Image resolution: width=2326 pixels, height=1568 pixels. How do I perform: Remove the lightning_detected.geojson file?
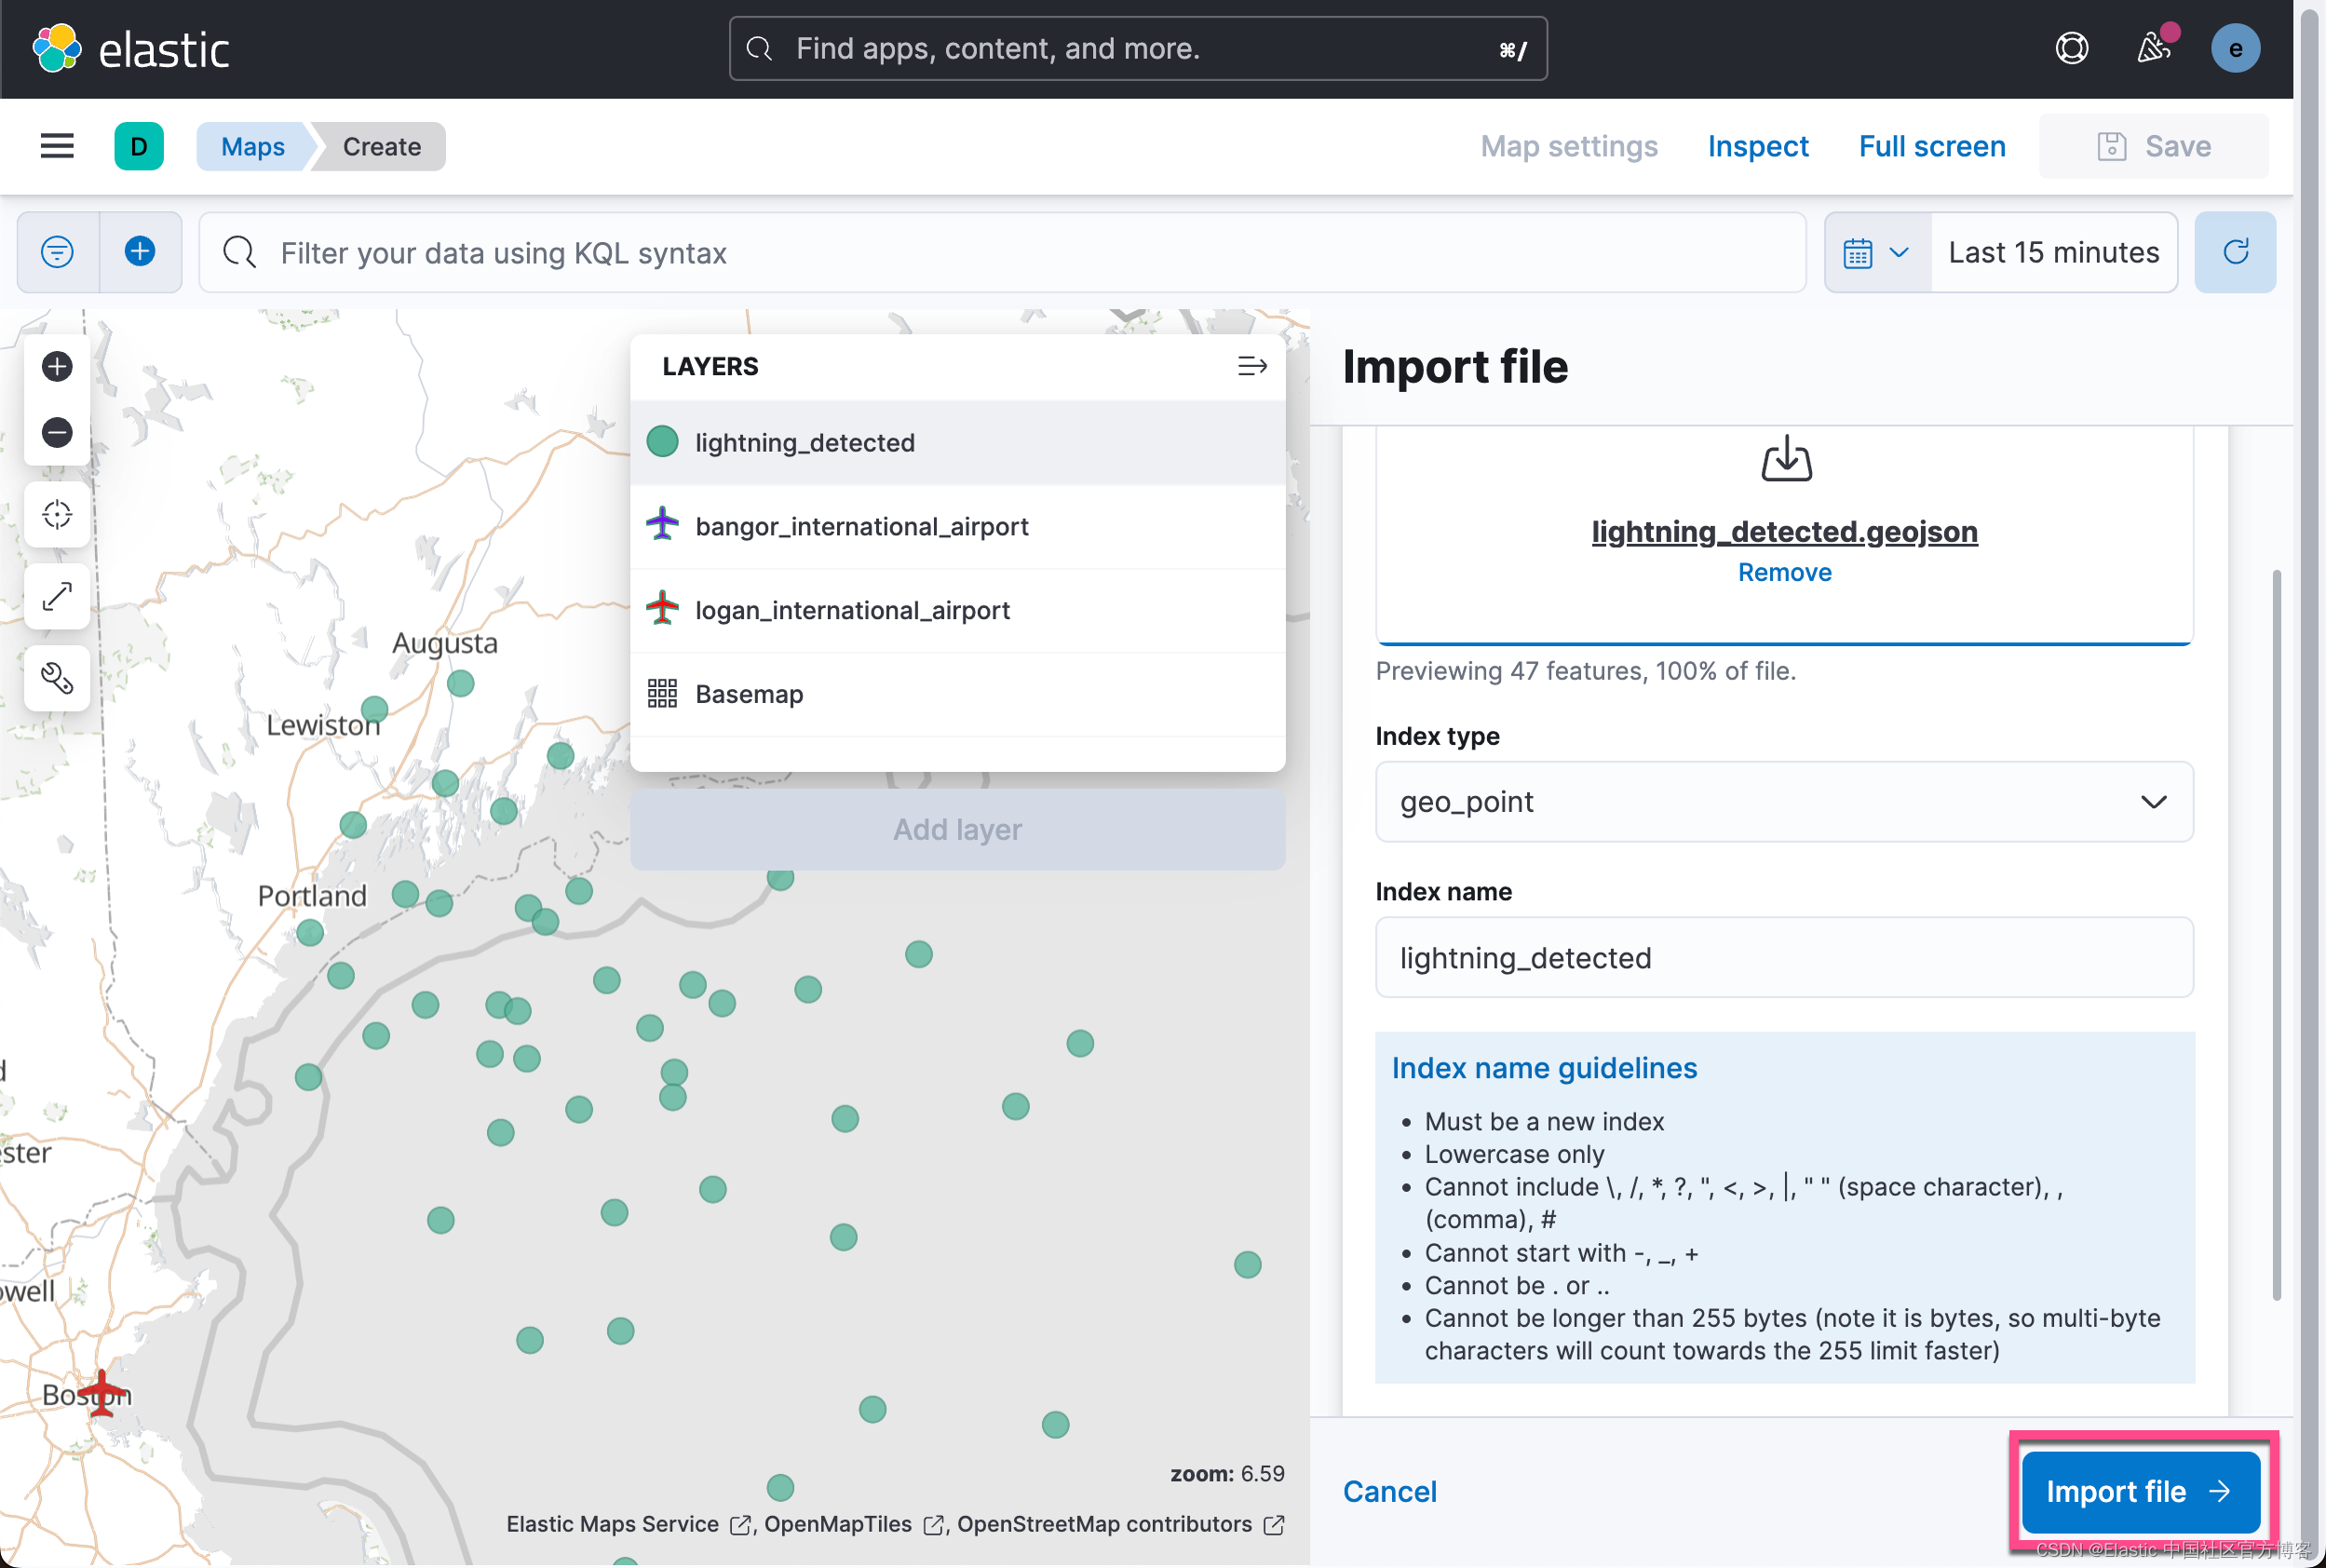click(x=1784, y=572)
